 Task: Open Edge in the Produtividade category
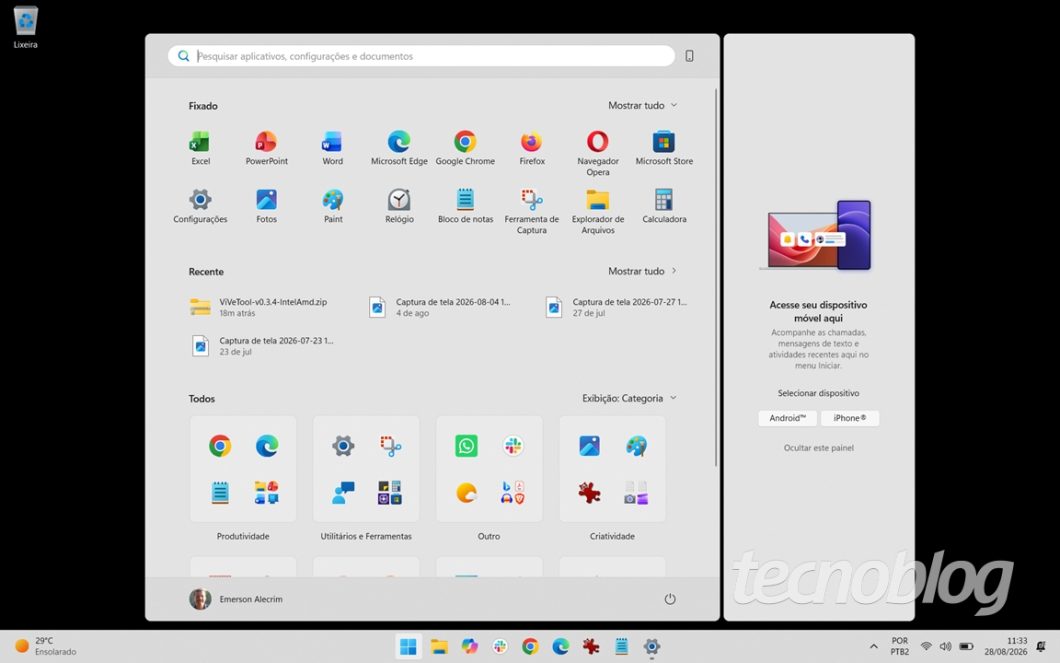[267, 446]
